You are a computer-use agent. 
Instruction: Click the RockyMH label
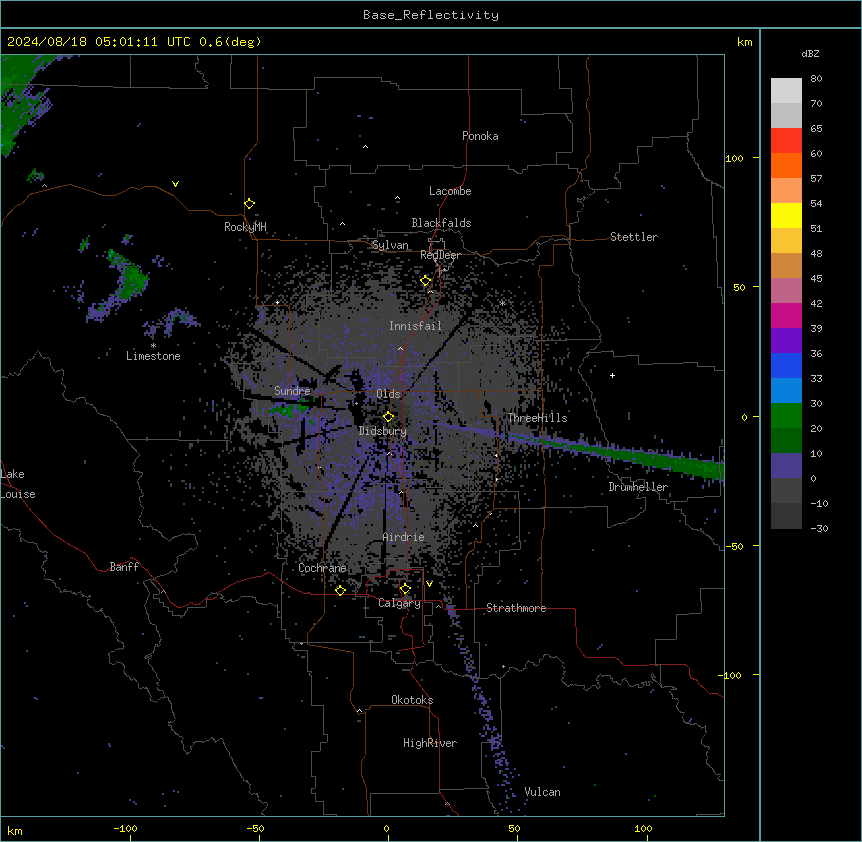click(245, 227)
